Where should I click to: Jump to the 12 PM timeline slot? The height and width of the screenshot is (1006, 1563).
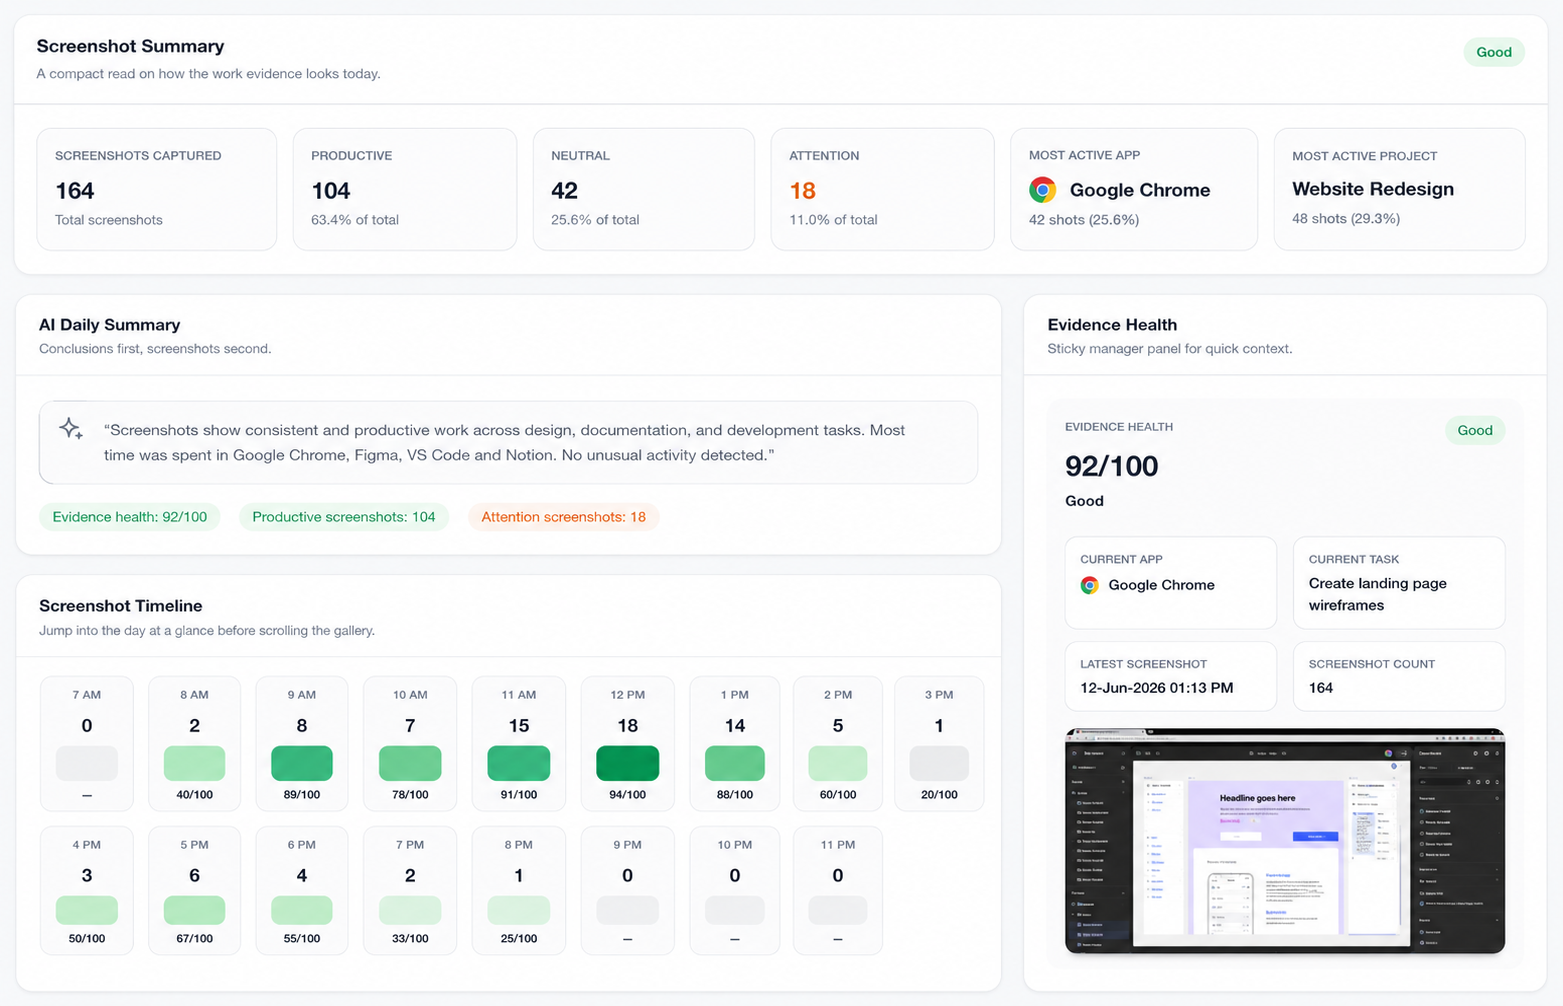[628, 744]
